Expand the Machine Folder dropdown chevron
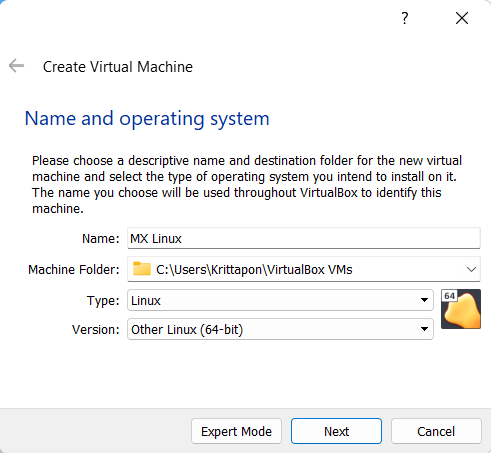 coord(471,269)
